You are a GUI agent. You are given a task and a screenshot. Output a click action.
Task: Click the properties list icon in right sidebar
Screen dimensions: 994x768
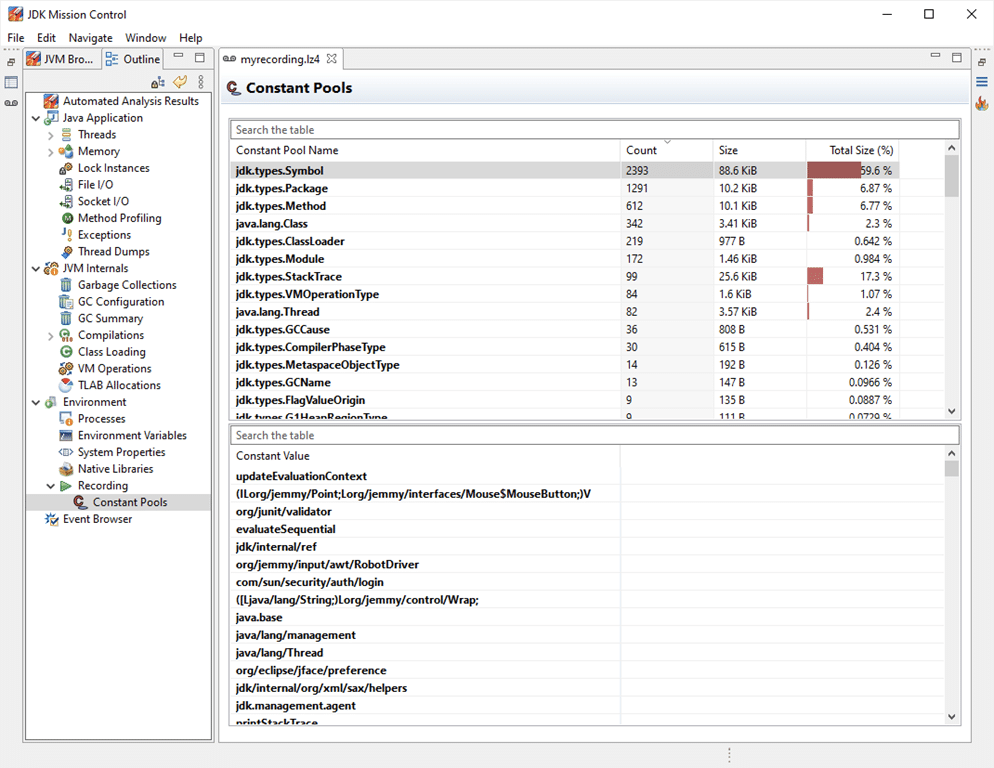pos(981,82)
